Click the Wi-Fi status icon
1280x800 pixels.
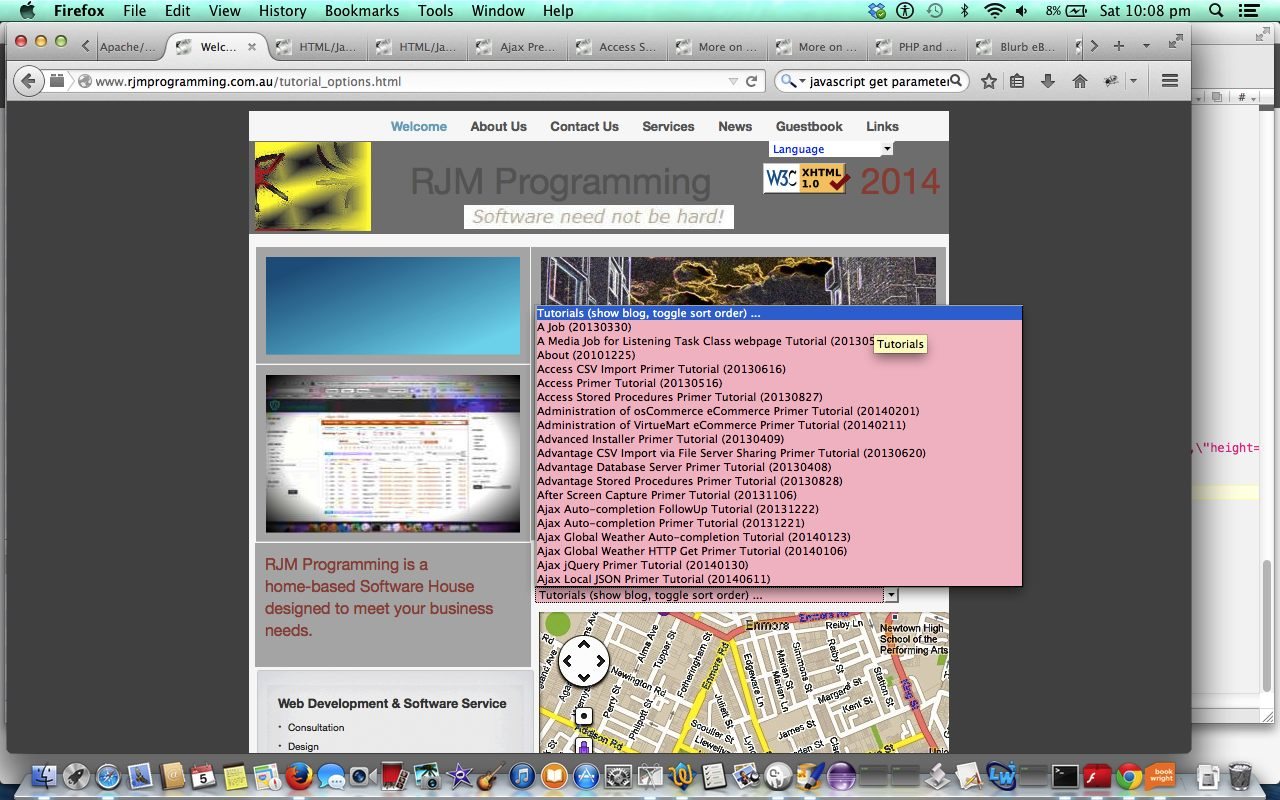coord(994,11)
